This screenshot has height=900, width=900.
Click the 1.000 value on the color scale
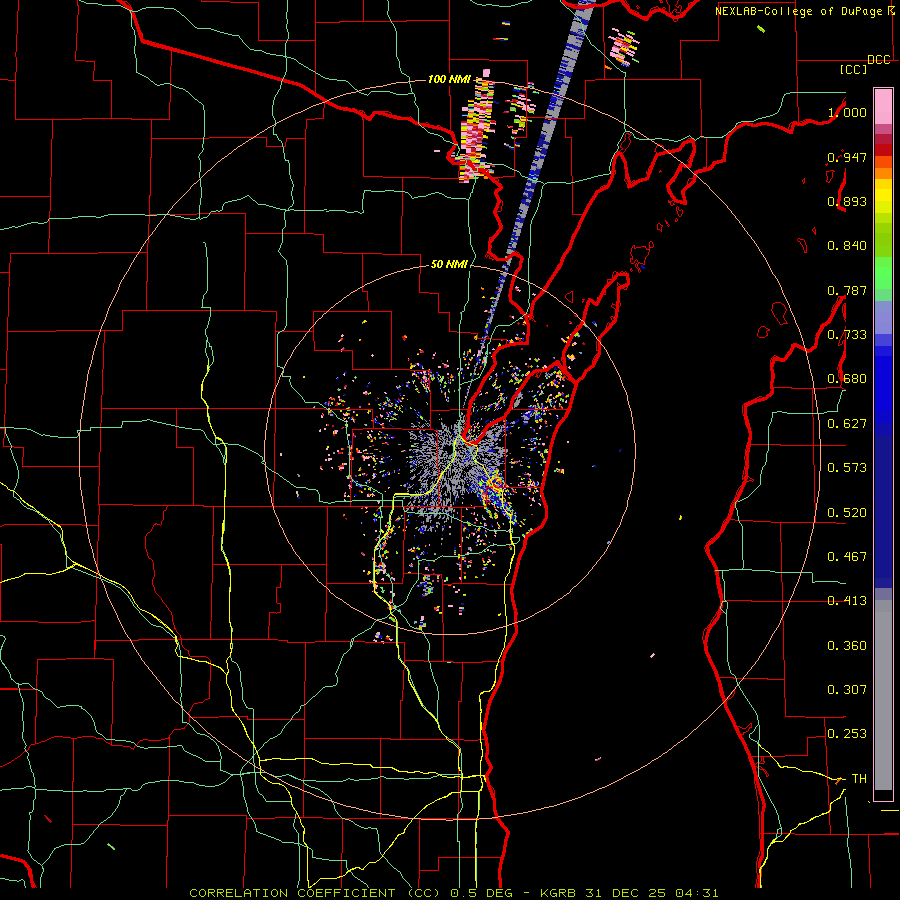coord(847,112)
